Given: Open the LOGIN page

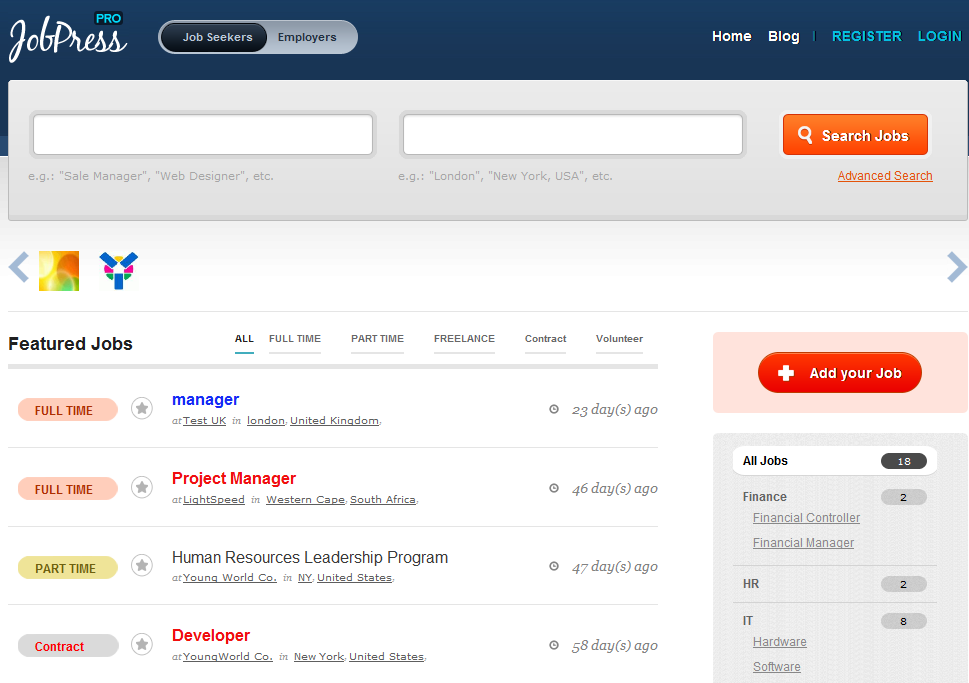Looking at the screenshot, I should 939,36.
